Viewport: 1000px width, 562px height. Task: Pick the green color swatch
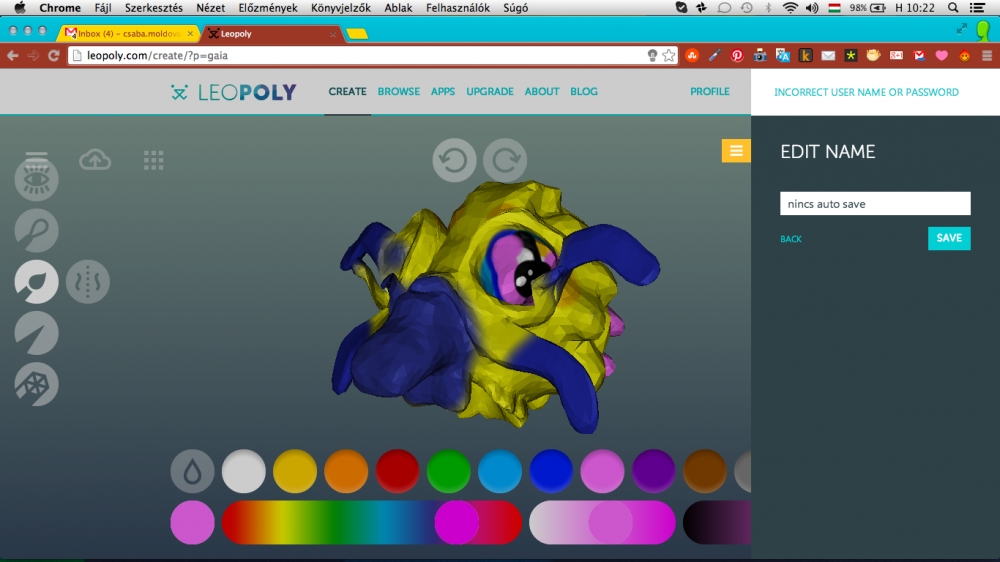click(x=448, y=471)
